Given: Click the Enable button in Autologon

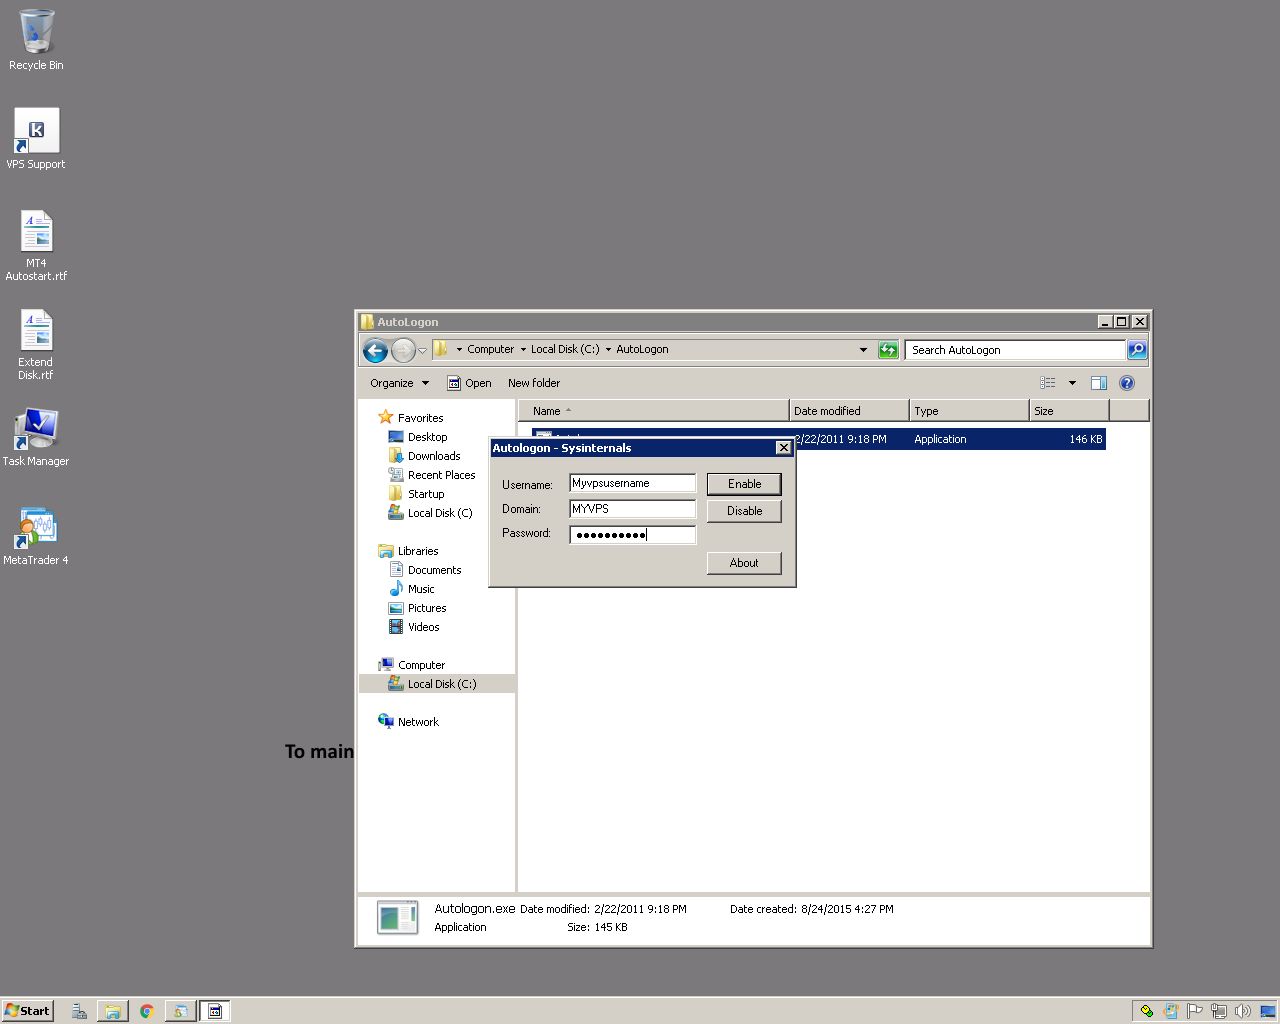Looking at the screenshot, I should 744,484.
